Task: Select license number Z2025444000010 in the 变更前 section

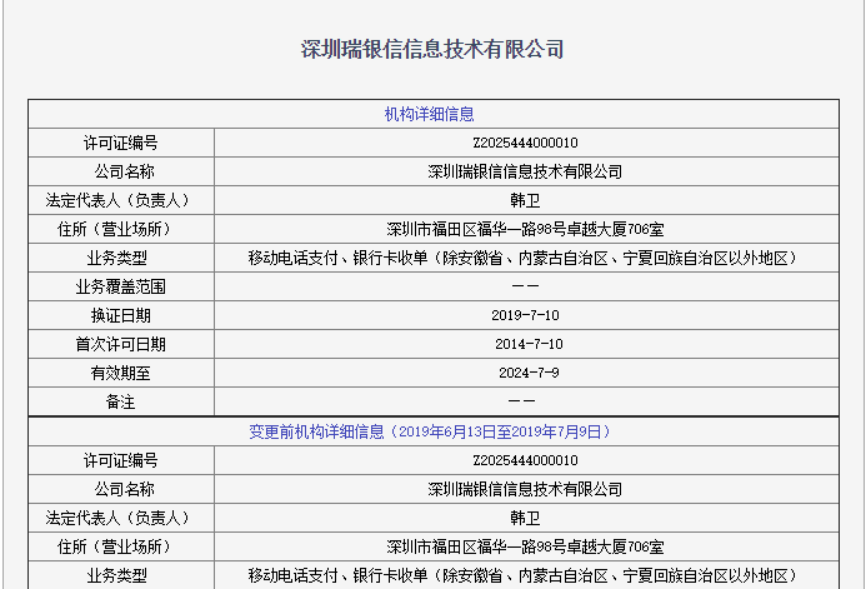Action: click(x=525, y=461)
